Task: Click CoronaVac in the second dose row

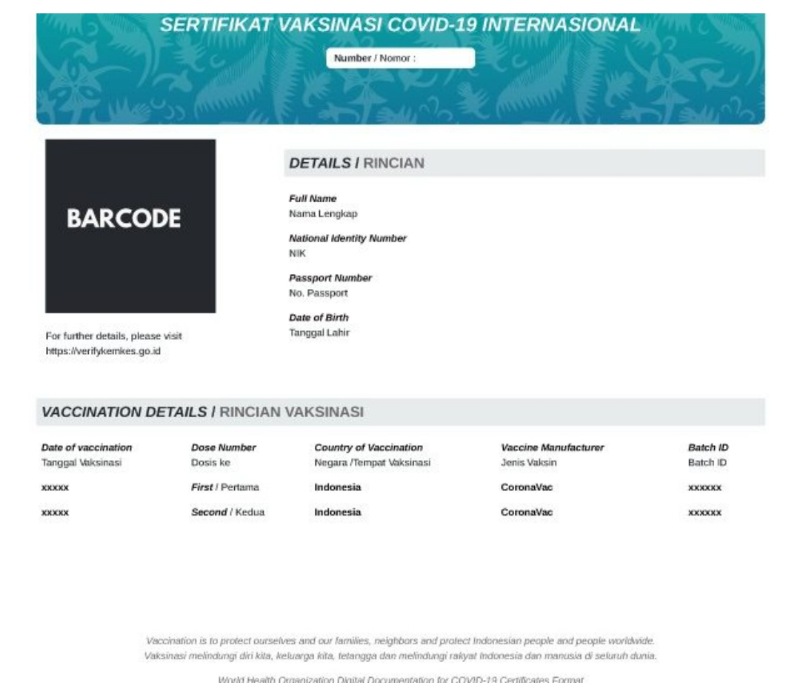Action: coord(527,512)
